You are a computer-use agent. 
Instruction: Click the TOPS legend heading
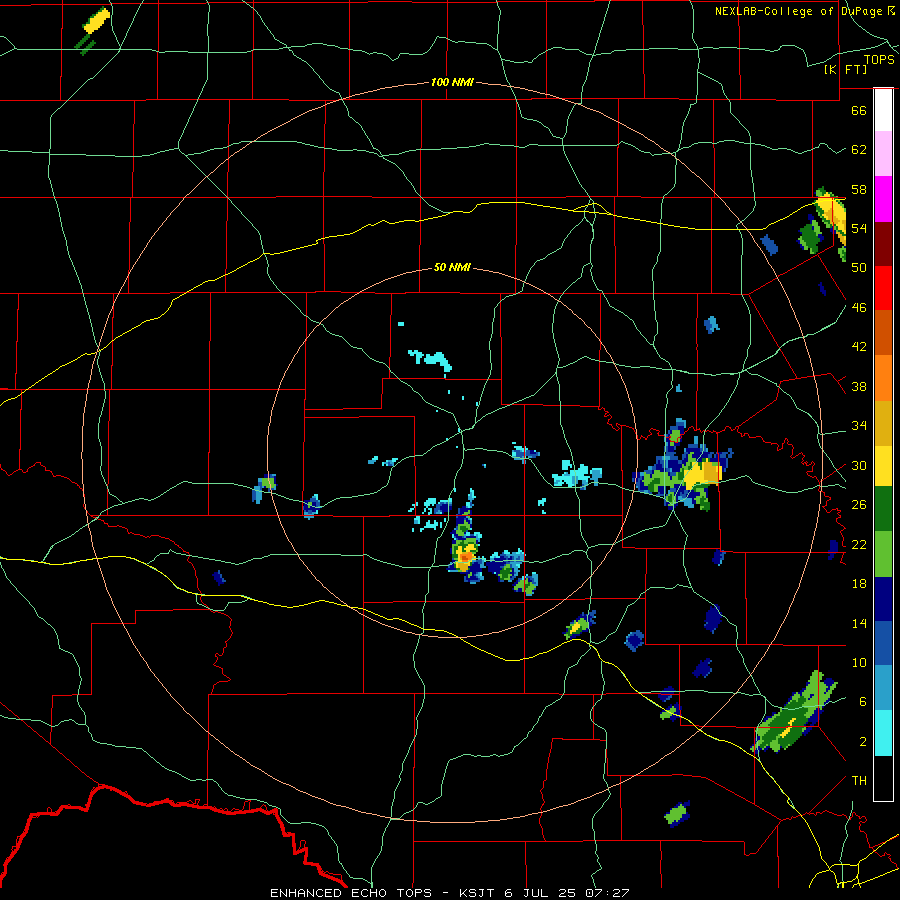point(879,59)
